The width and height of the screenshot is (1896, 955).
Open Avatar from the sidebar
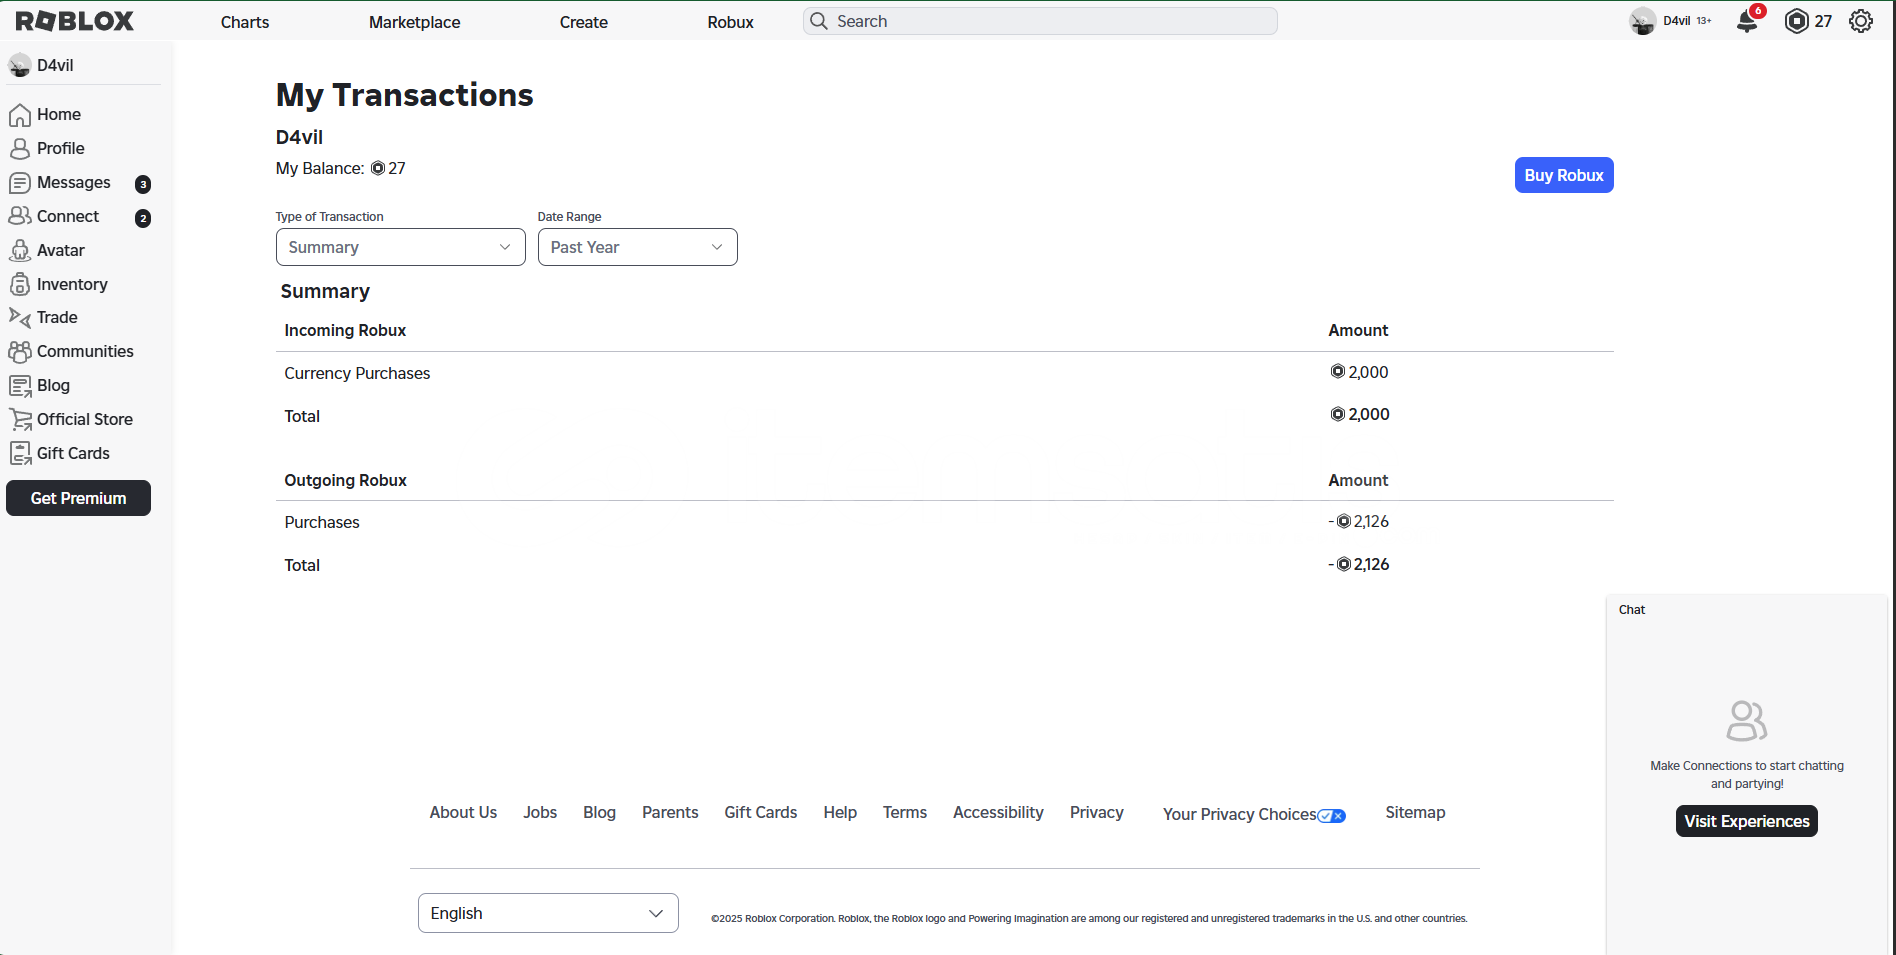[60, 250]
